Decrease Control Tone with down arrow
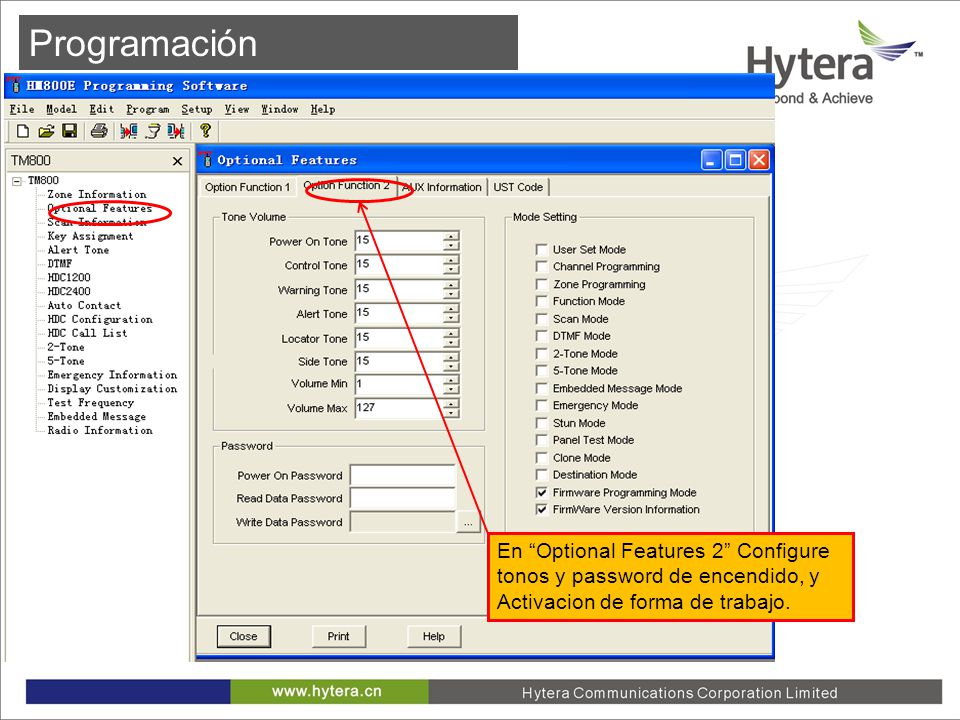Screen dimensions: 960x720 tap(451, 270)
